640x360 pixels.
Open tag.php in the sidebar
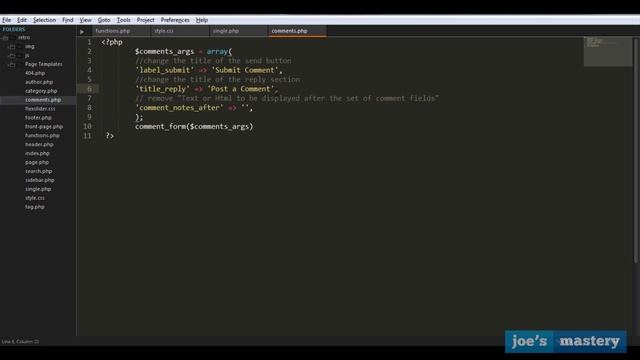pyautogui.click(x=35, y=207)
